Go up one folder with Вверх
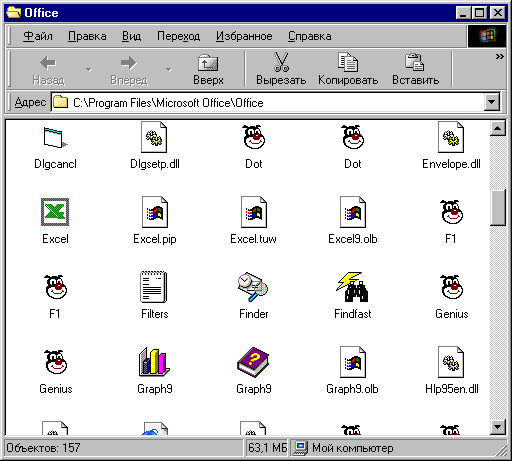This screenshot has height=461, width=512. click(208, 70)
